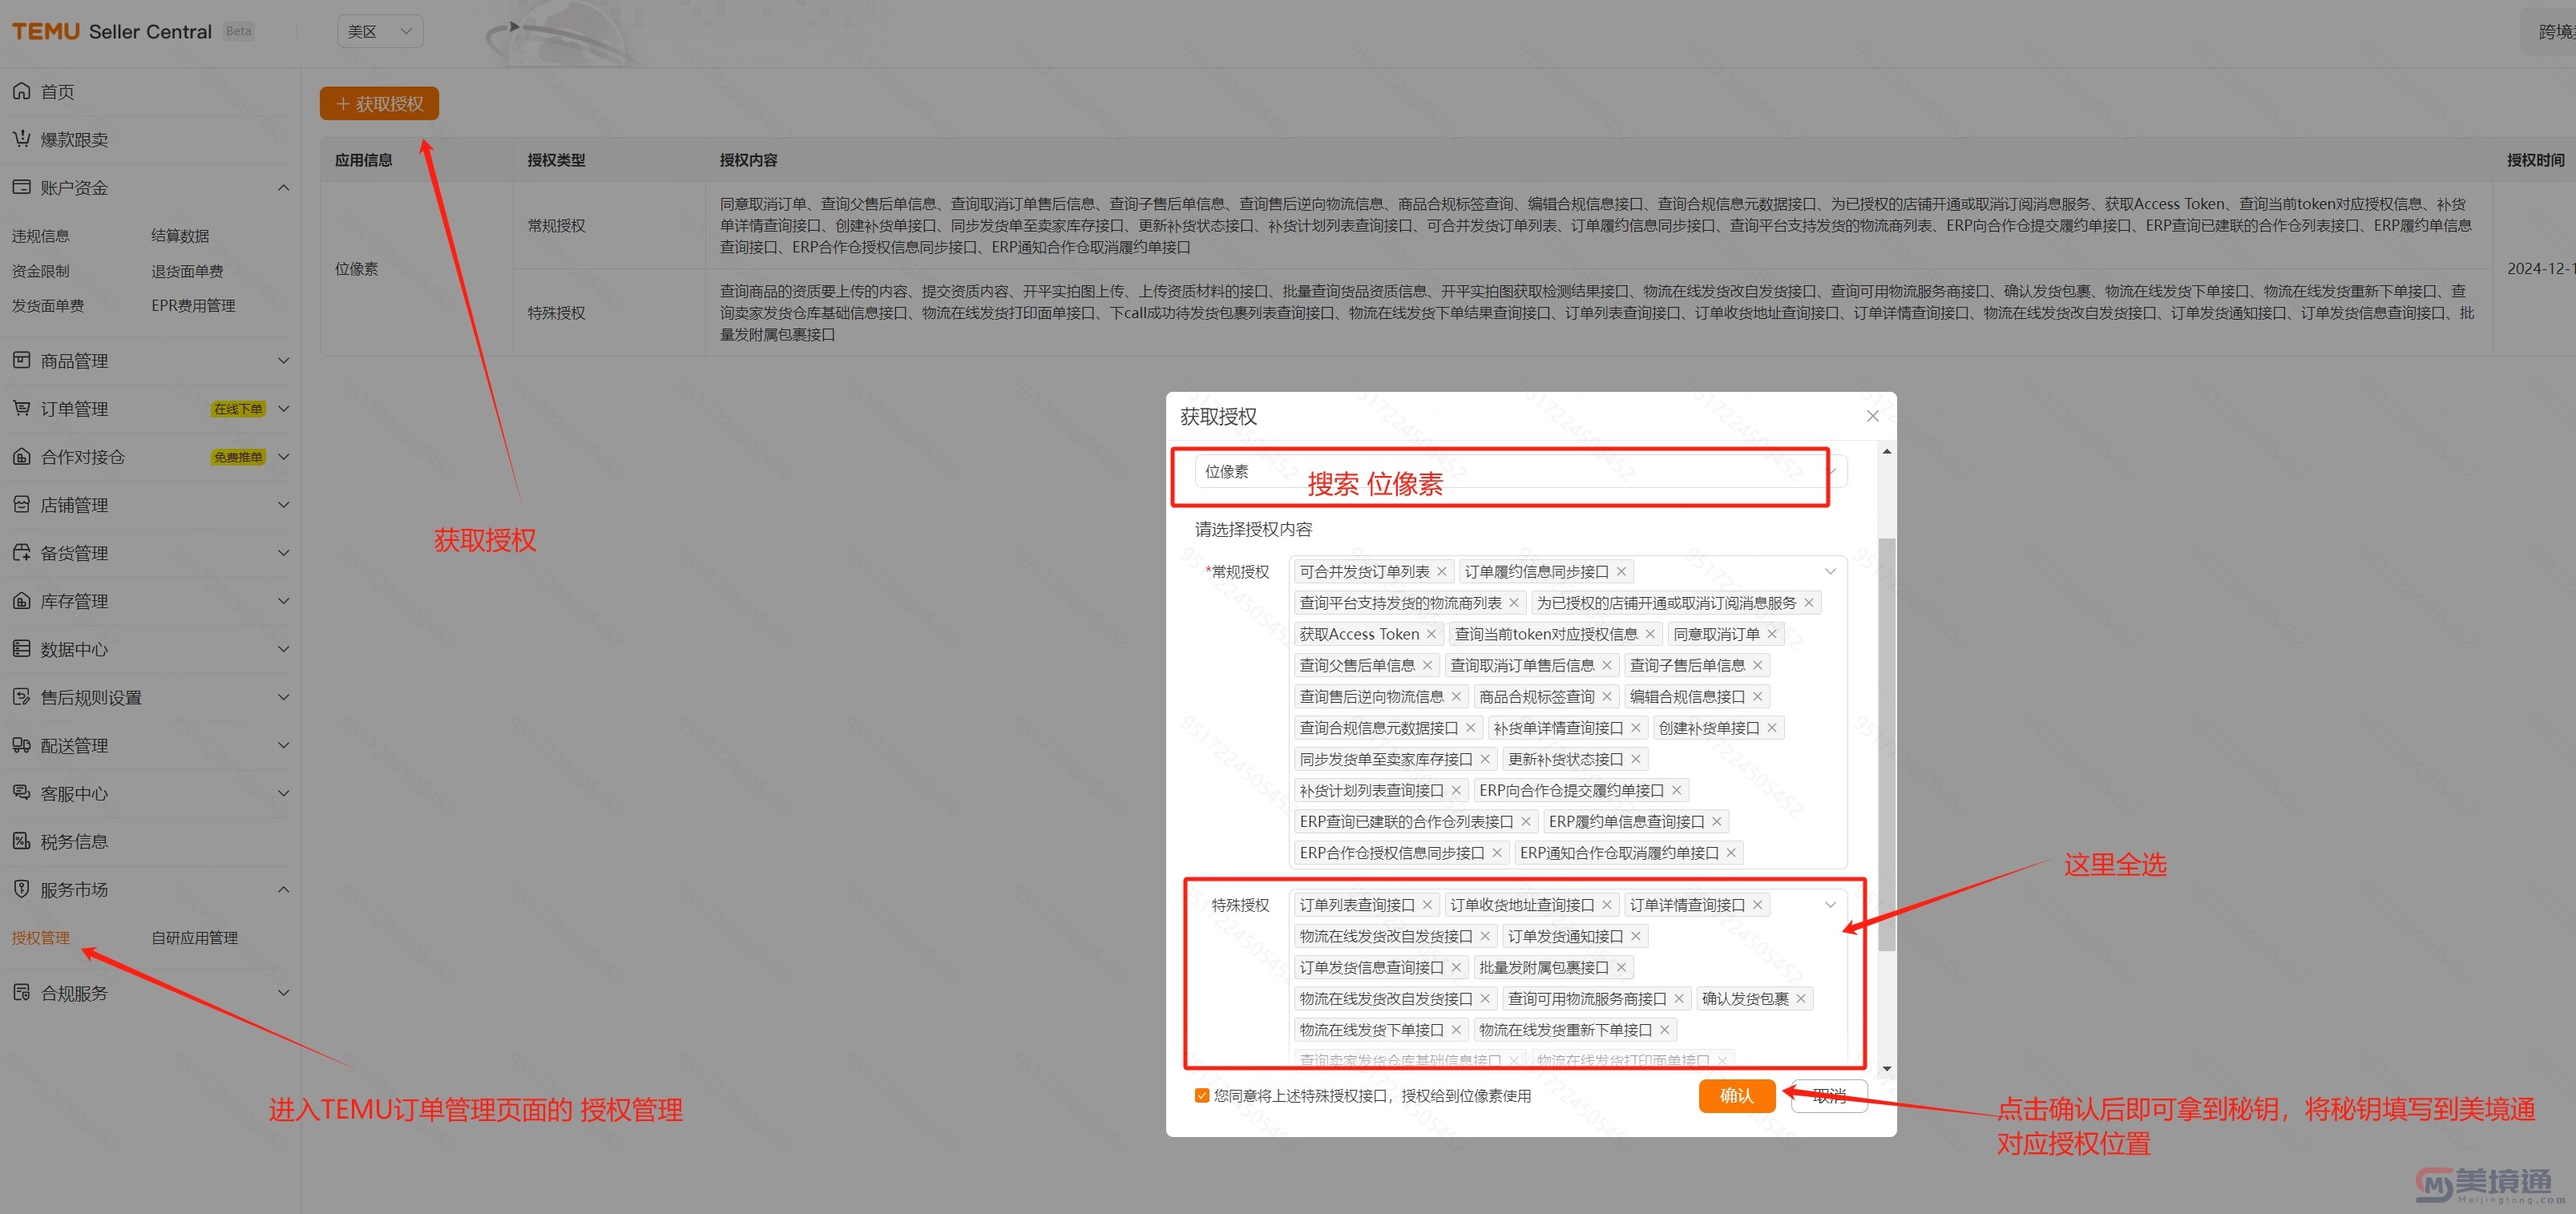Select the 订单管理 cart icon

click(21, 408)
